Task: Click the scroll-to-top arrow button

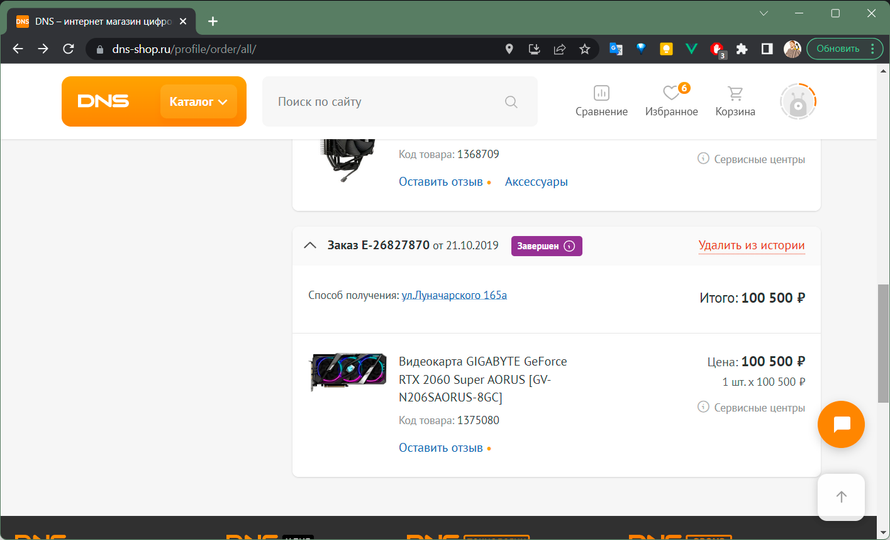Action: coord(841,497)
